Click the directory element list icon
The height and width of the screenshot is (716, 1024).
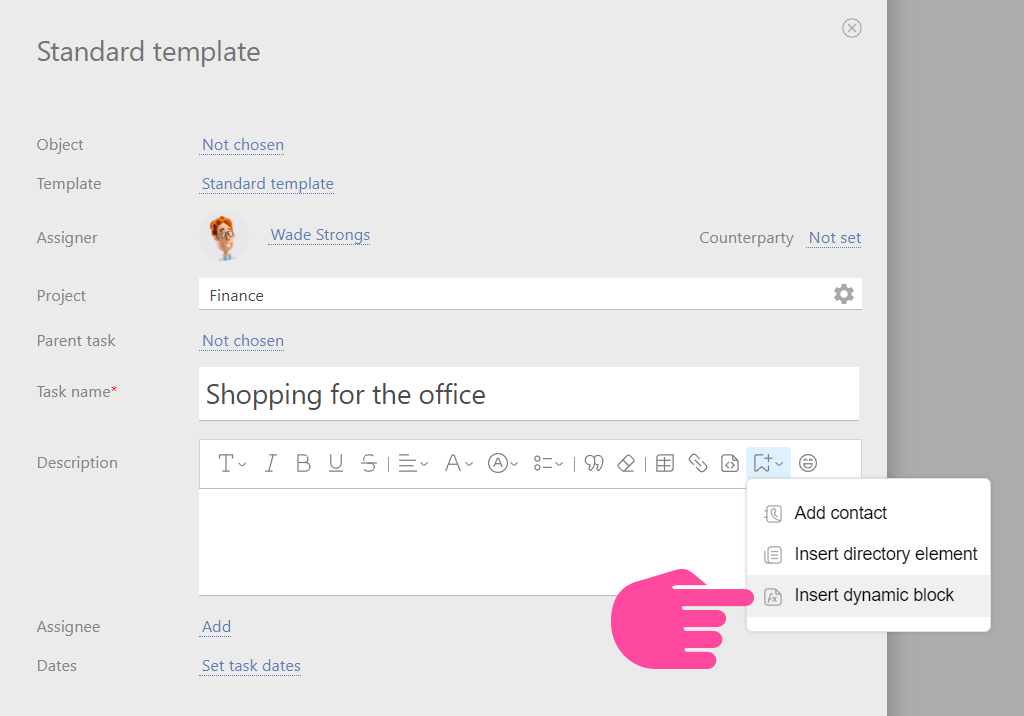(x=773, y=555)
